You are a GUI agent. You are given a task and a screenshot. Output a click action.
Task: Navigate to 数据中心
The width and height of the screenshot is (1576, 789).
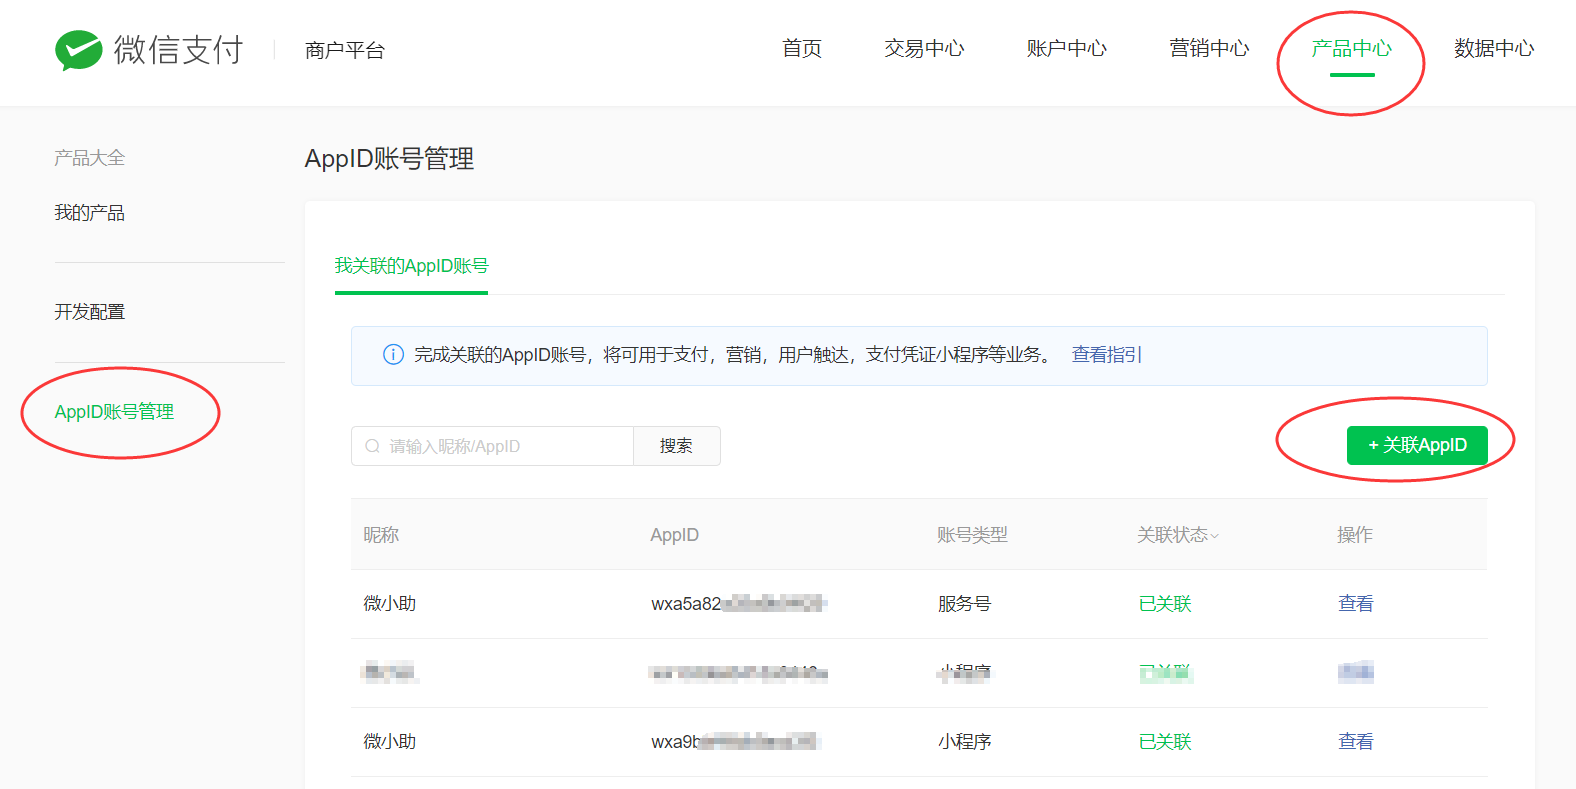click(1493, 49)
